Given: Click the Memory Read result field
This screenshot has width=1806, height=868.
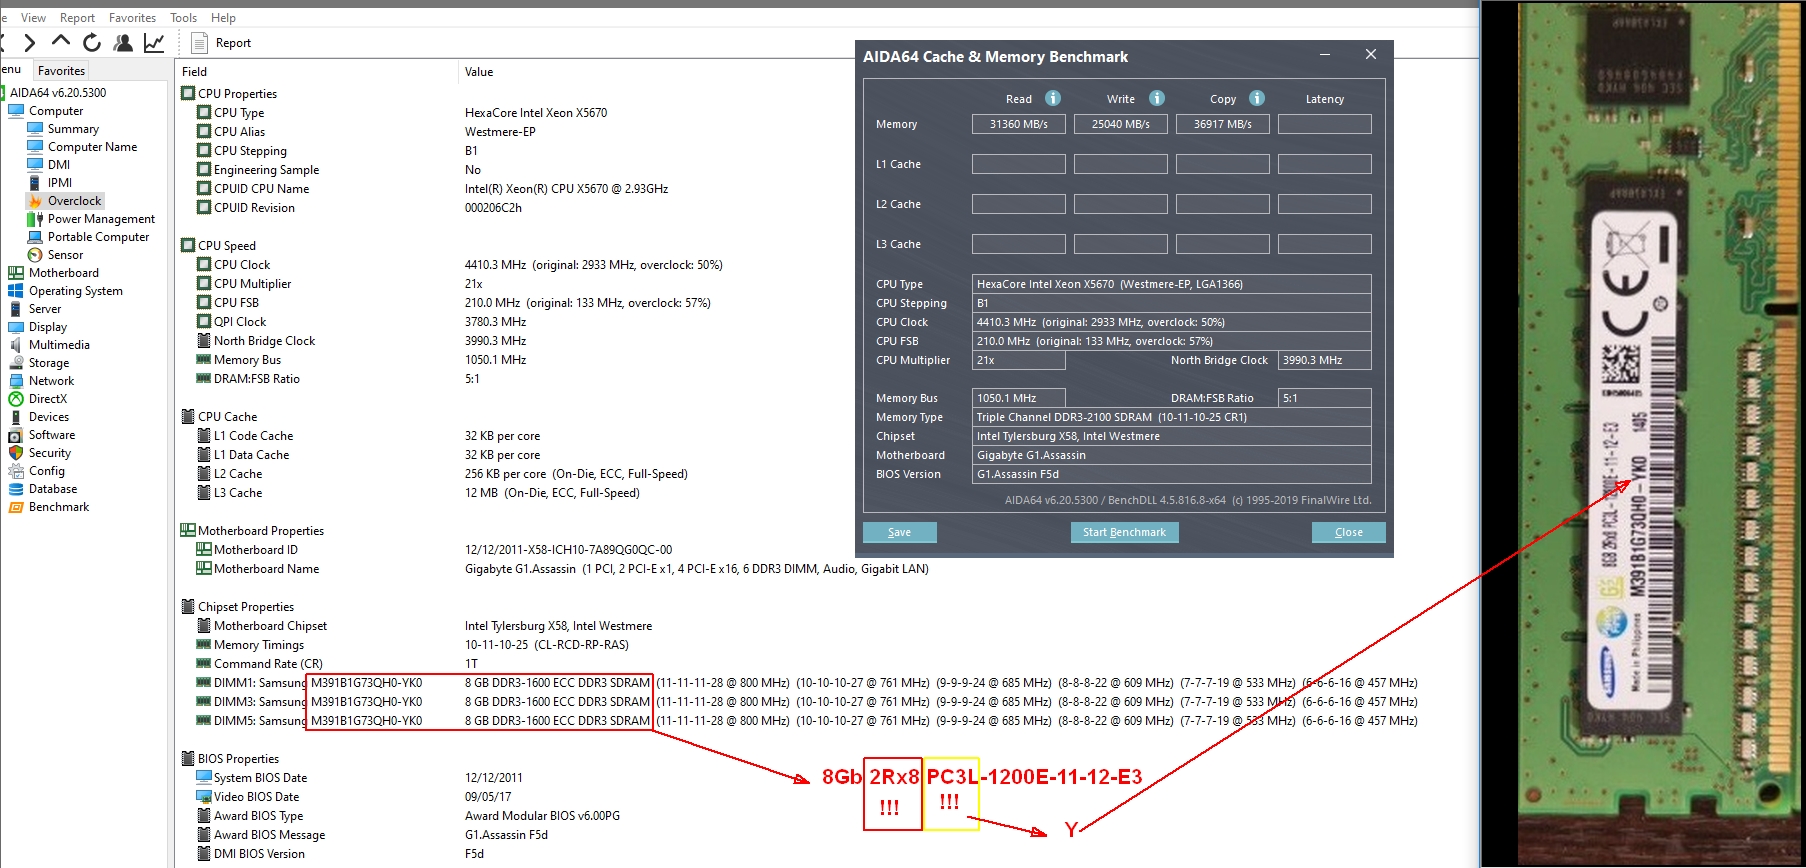Looking at the screenshot, I should 1019,124.
